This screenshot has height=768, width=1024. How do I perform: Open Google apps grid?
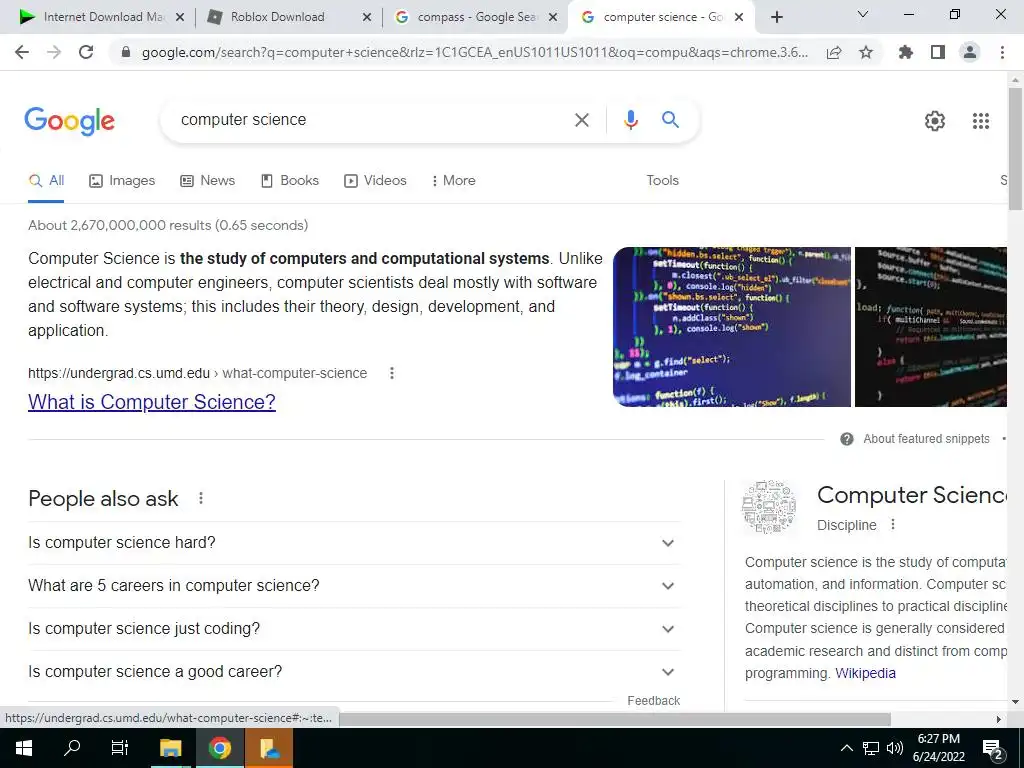click(x=980, y=121)
